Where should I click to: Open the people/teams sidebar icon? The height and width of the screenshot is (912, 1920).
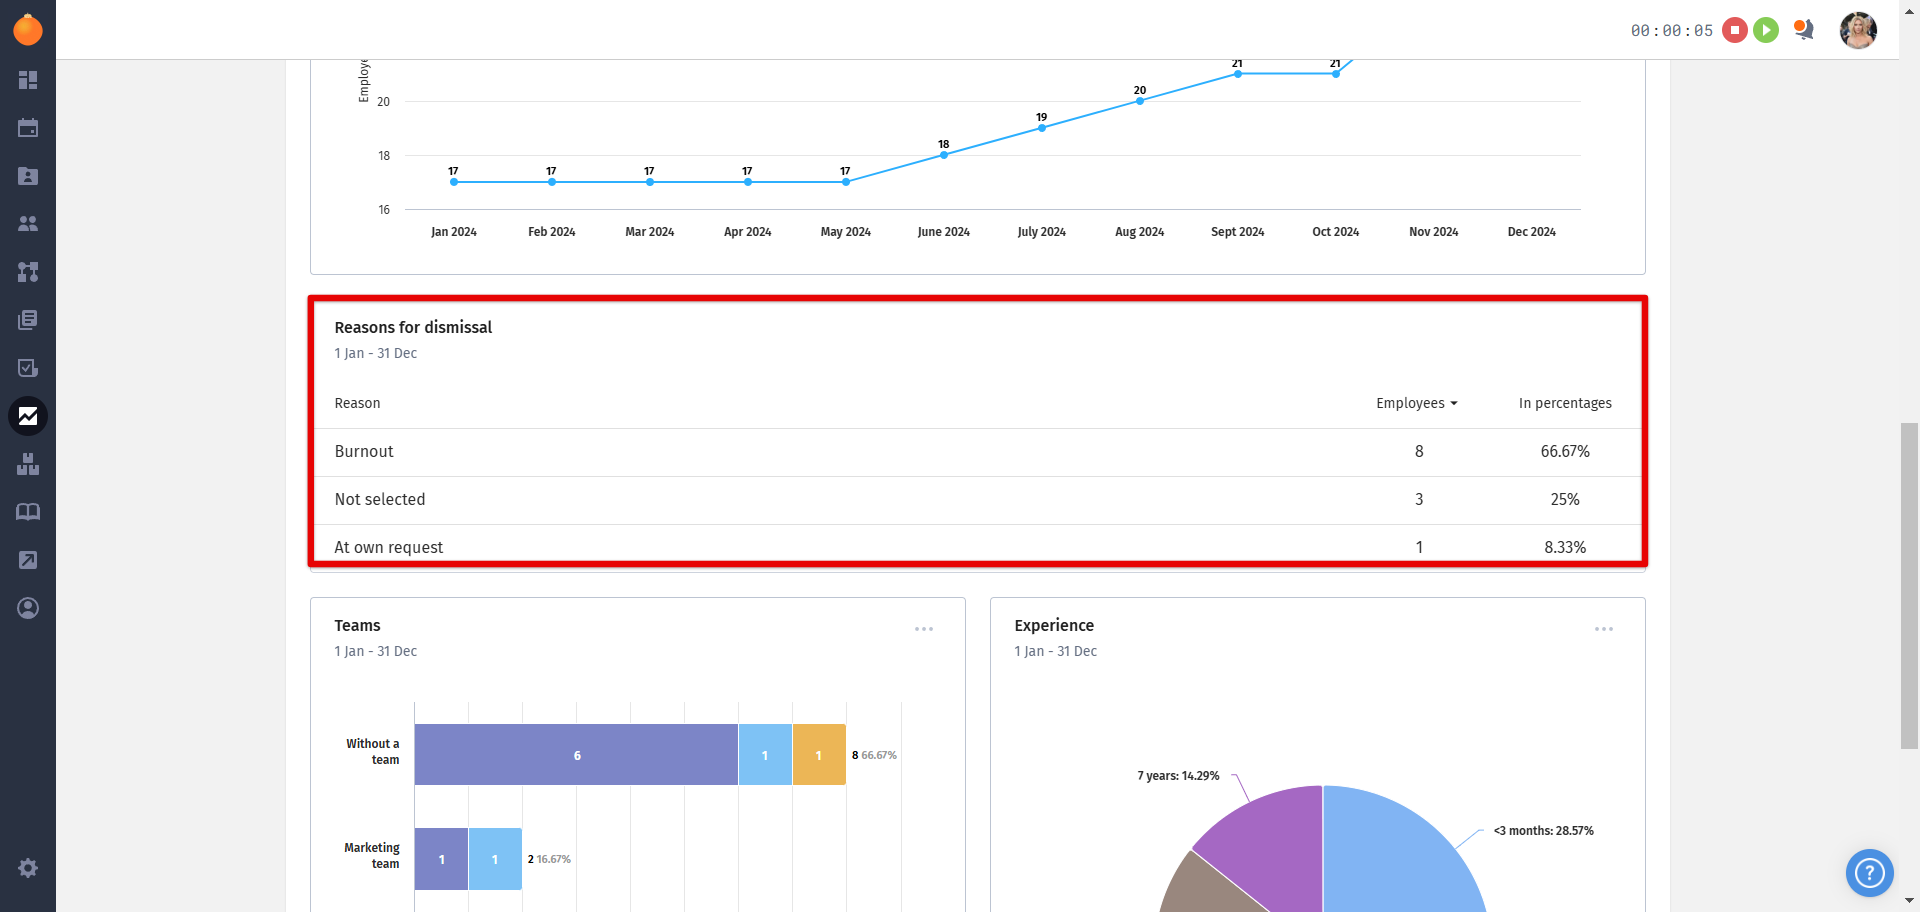tap(28, 224)
